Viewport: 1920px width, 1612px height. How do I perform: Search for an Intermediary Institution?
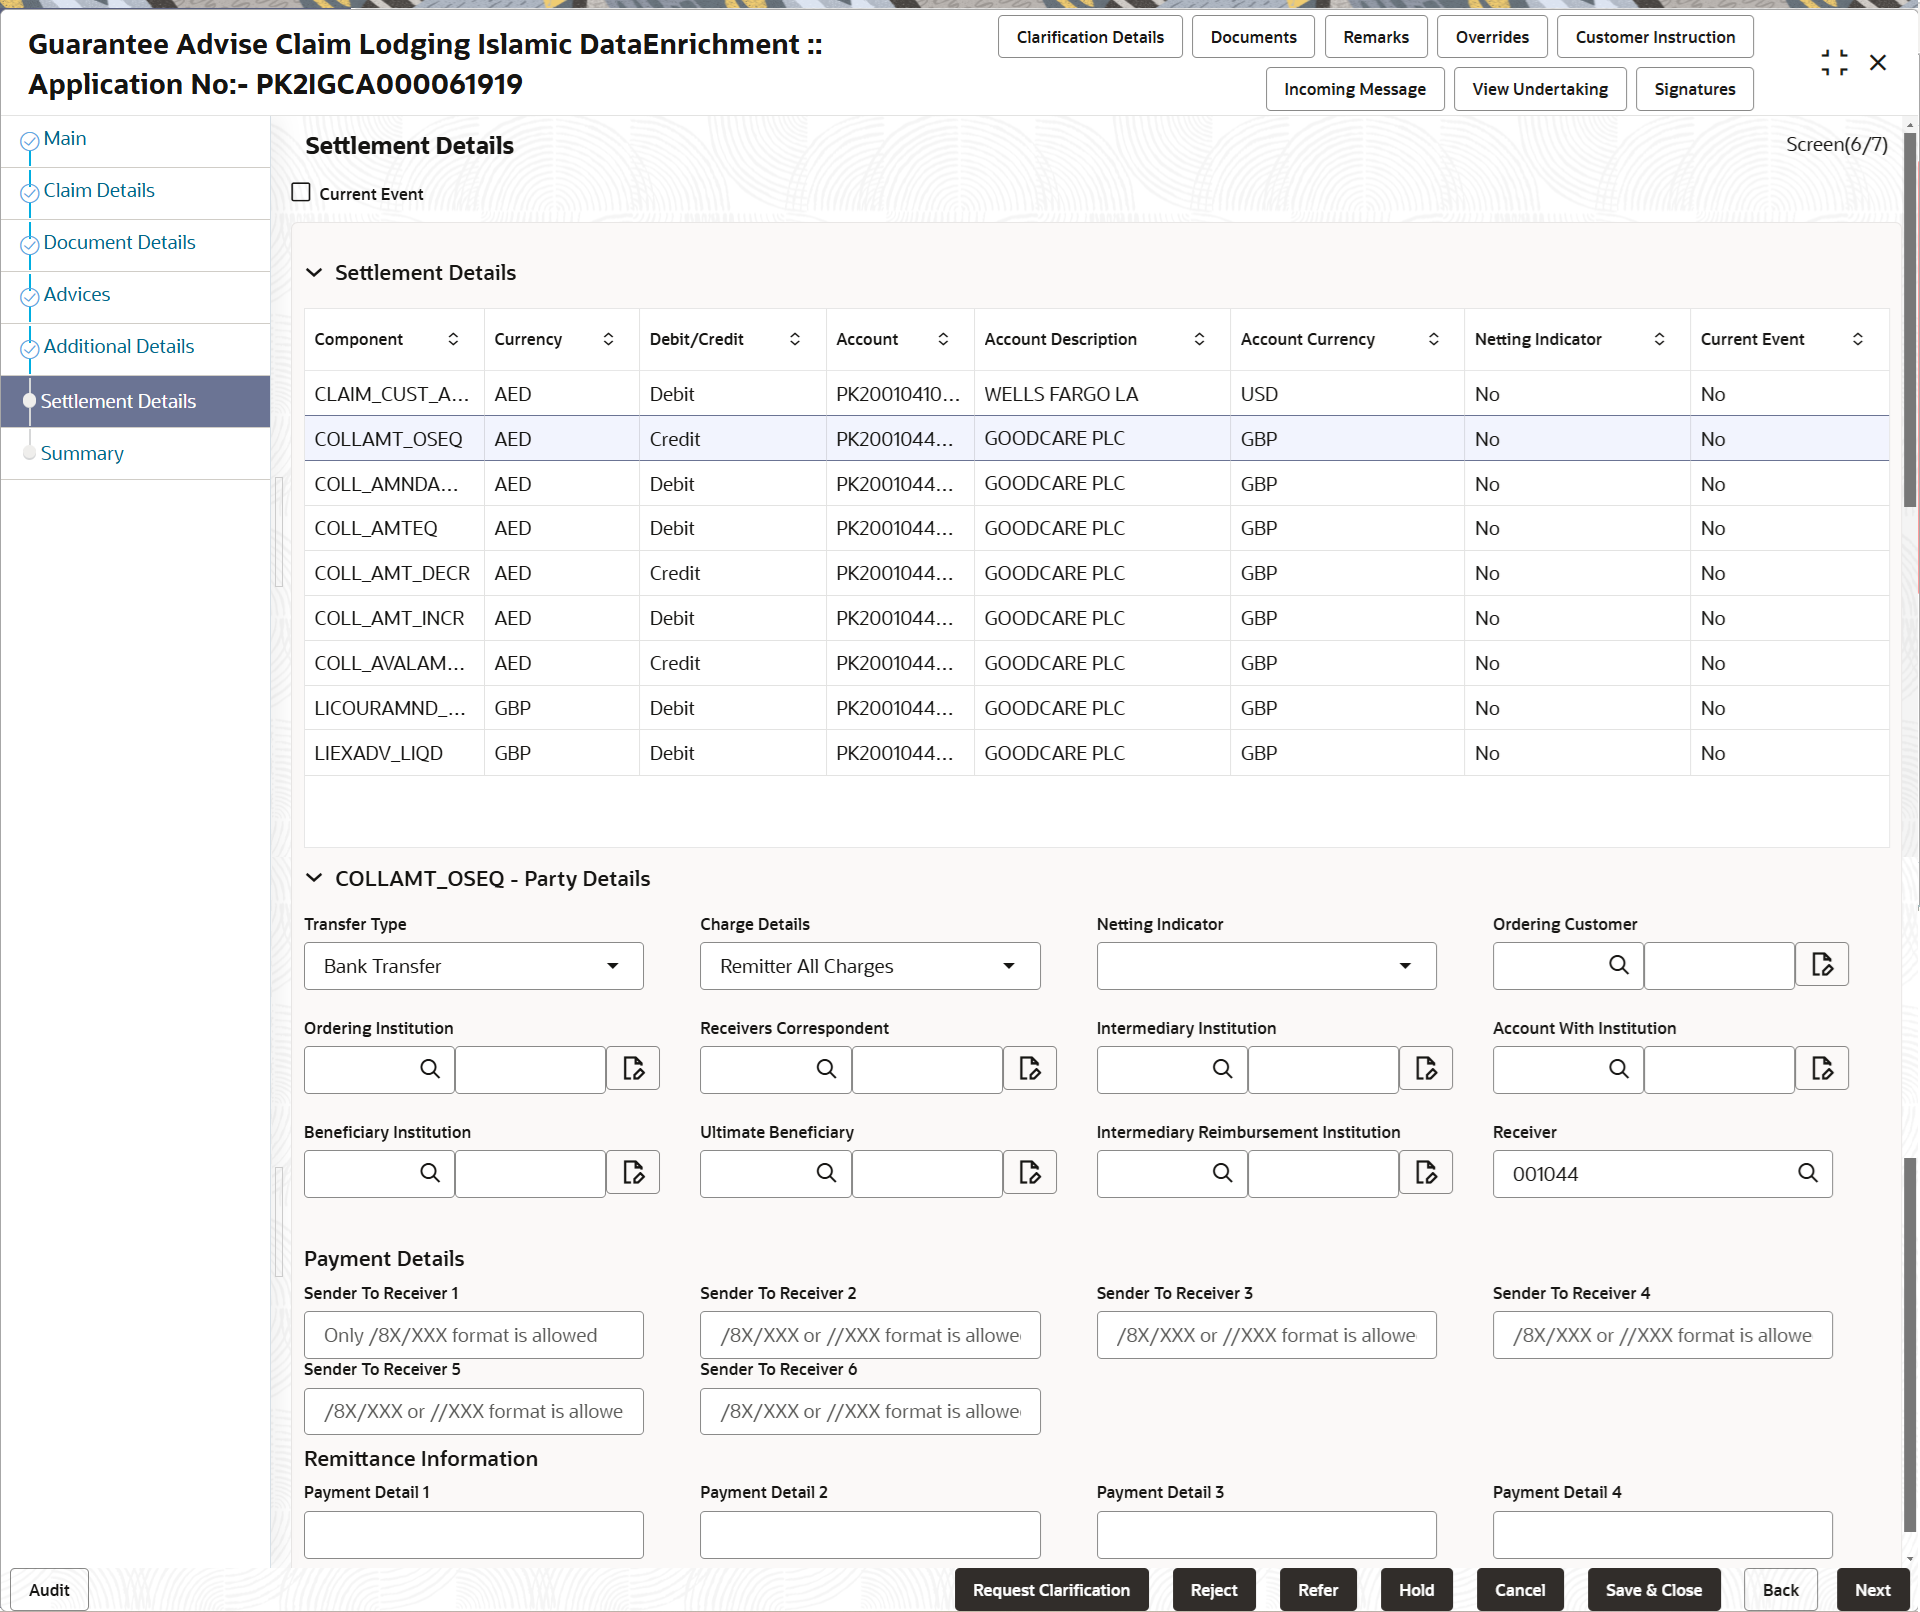(1222, 1069)
